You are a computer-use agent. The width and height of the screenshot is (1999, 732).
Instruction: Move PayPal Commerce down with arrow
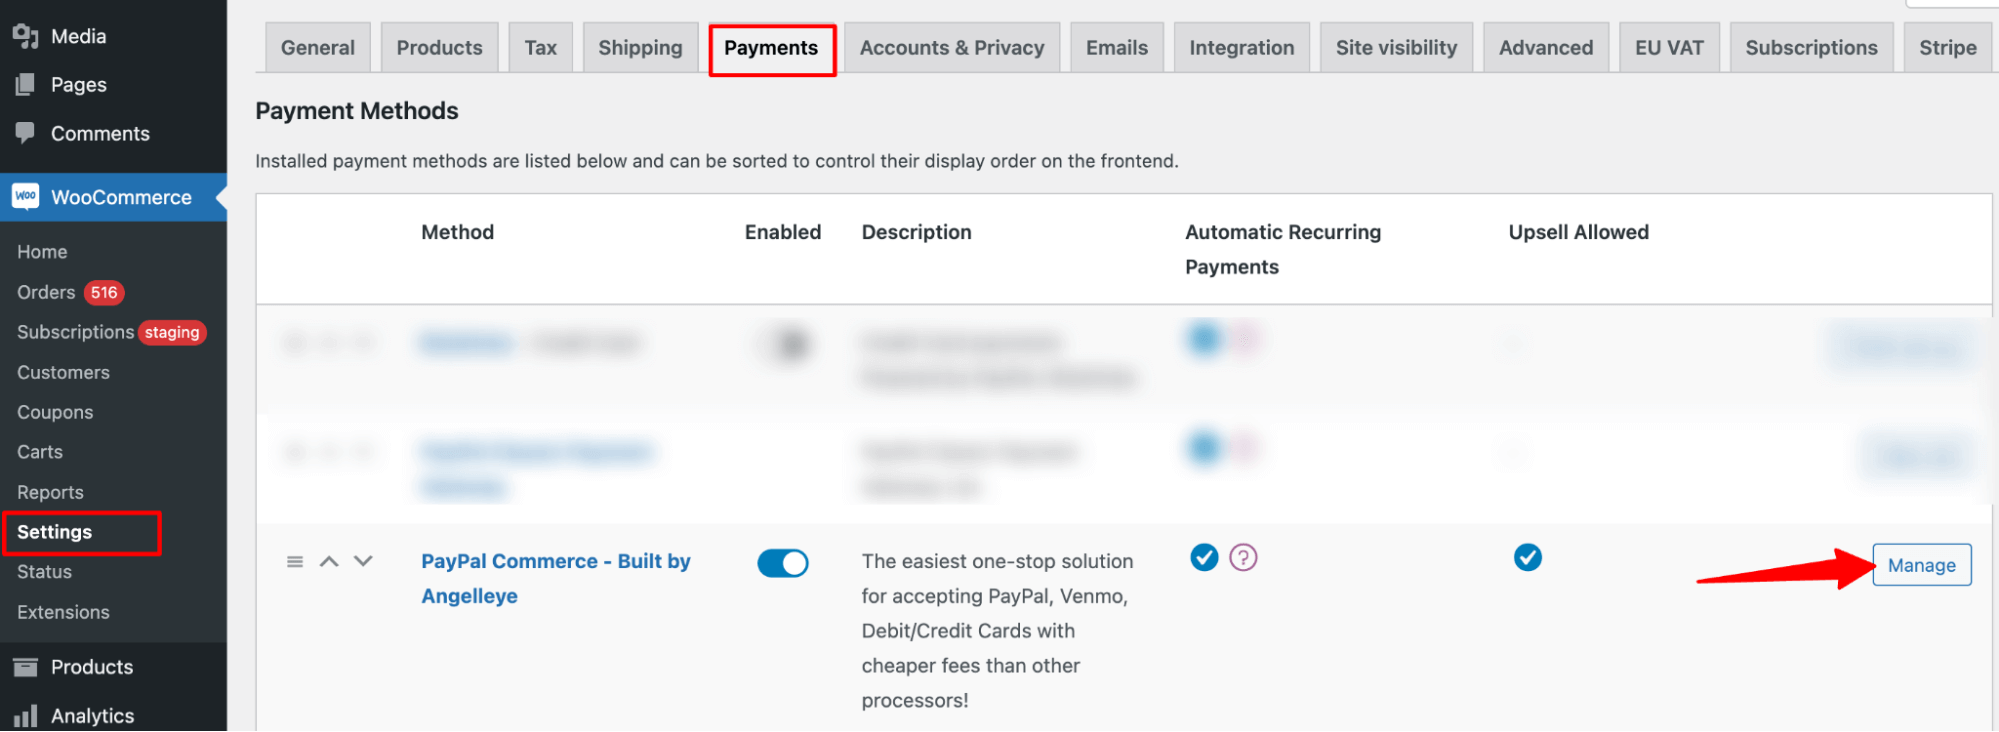[363, 562]
